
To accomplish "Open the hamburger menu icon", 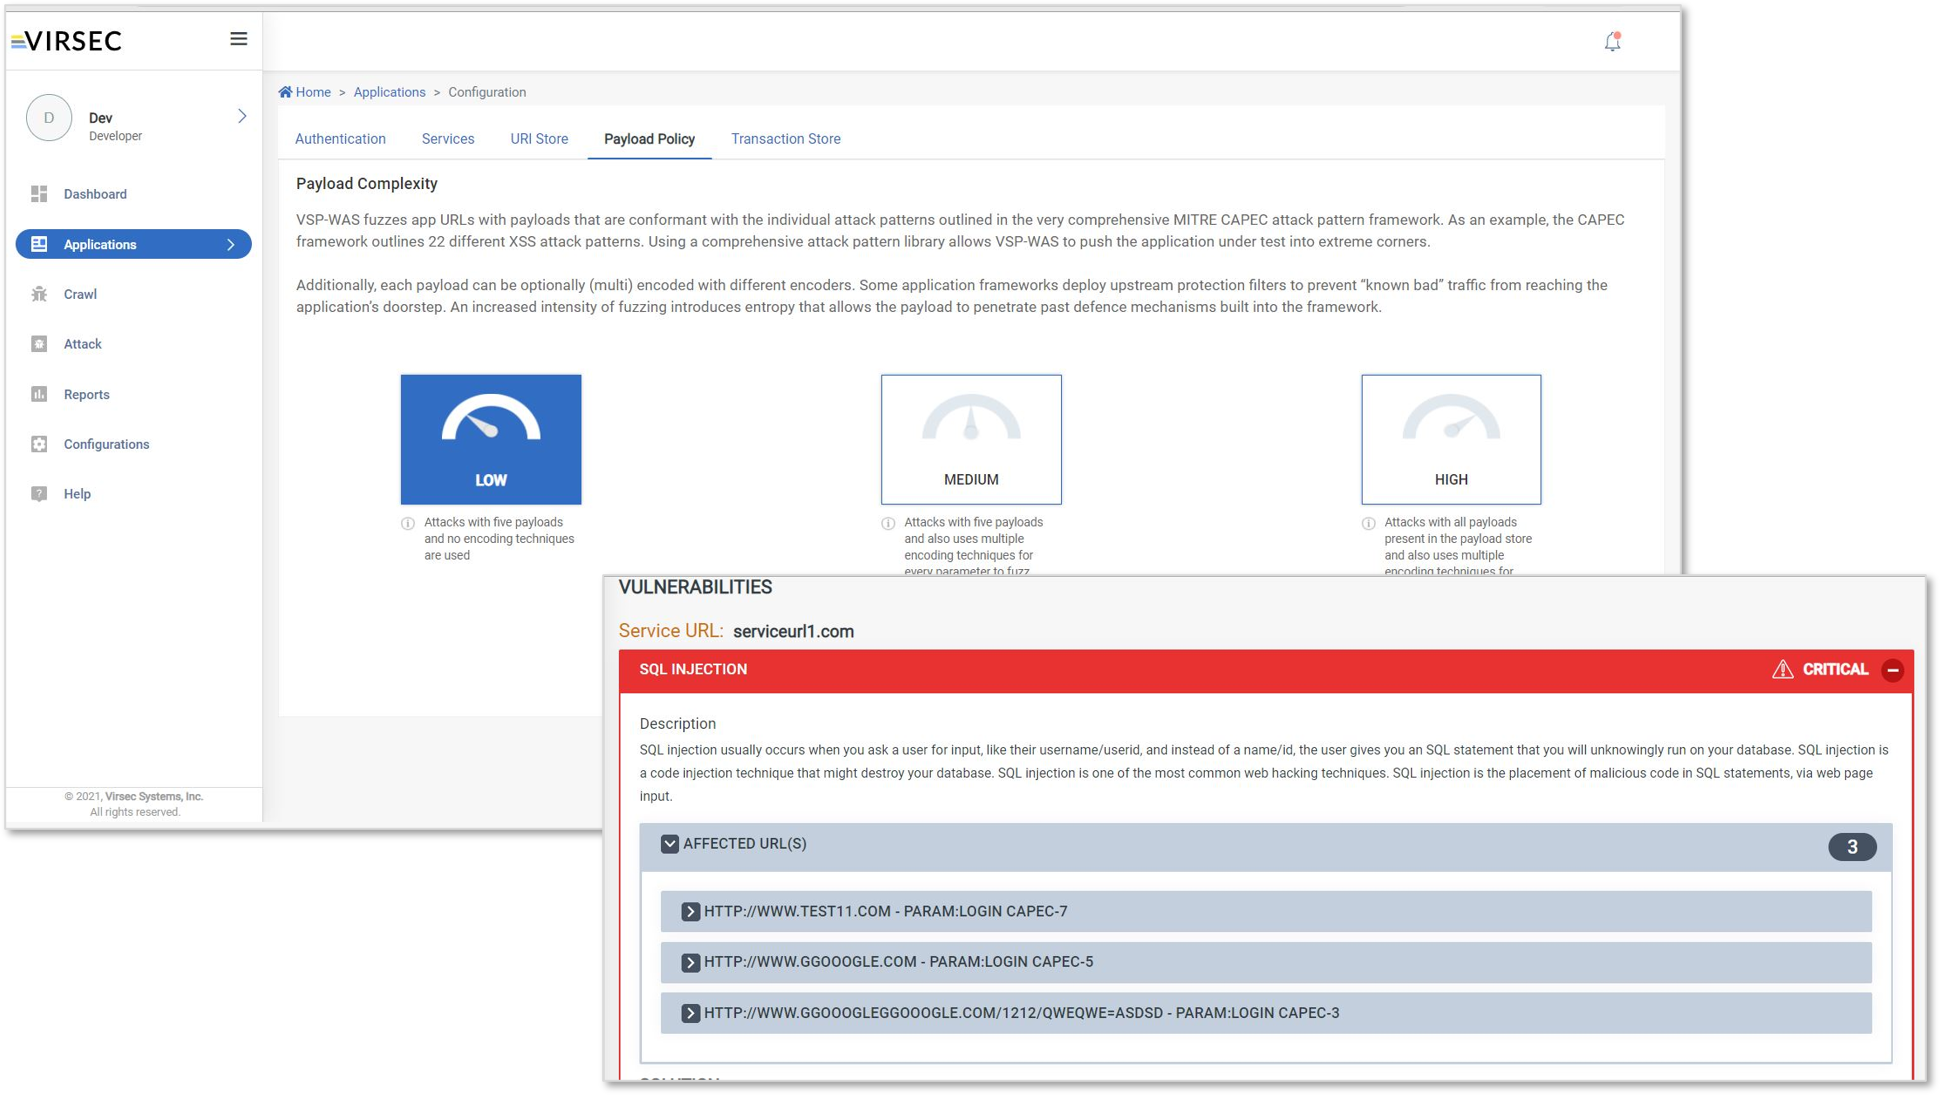I will point(238,39).
